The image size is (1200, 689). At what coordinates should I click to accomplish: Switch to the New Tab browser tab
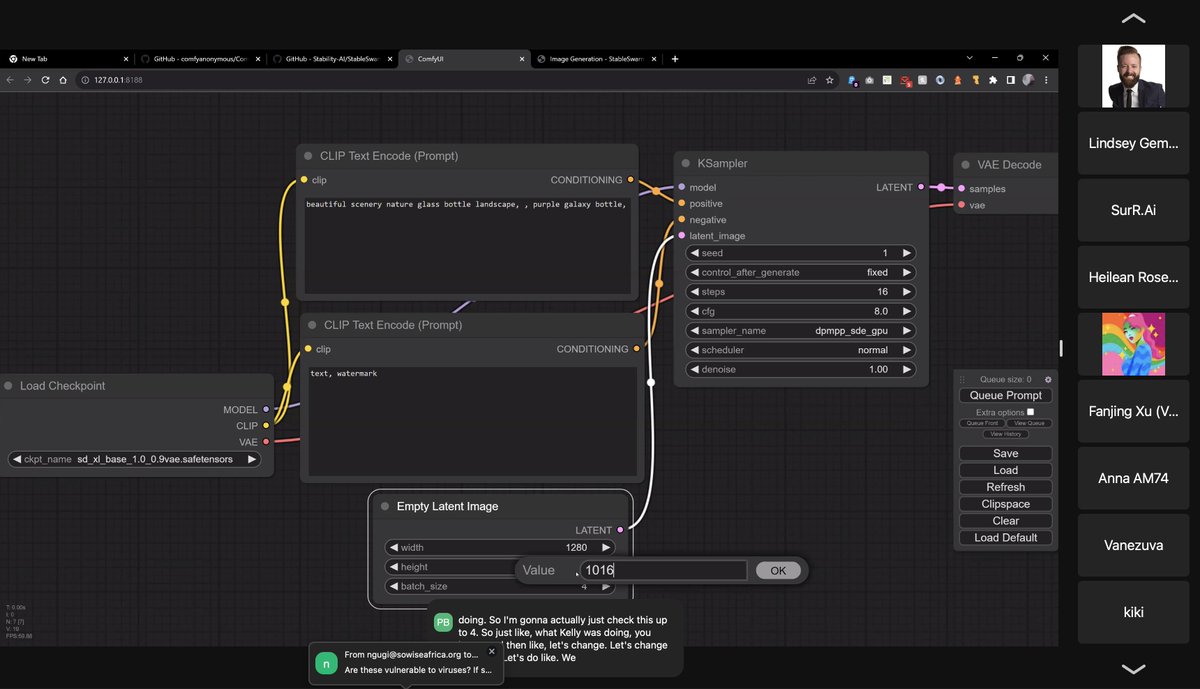click(66, 59)
